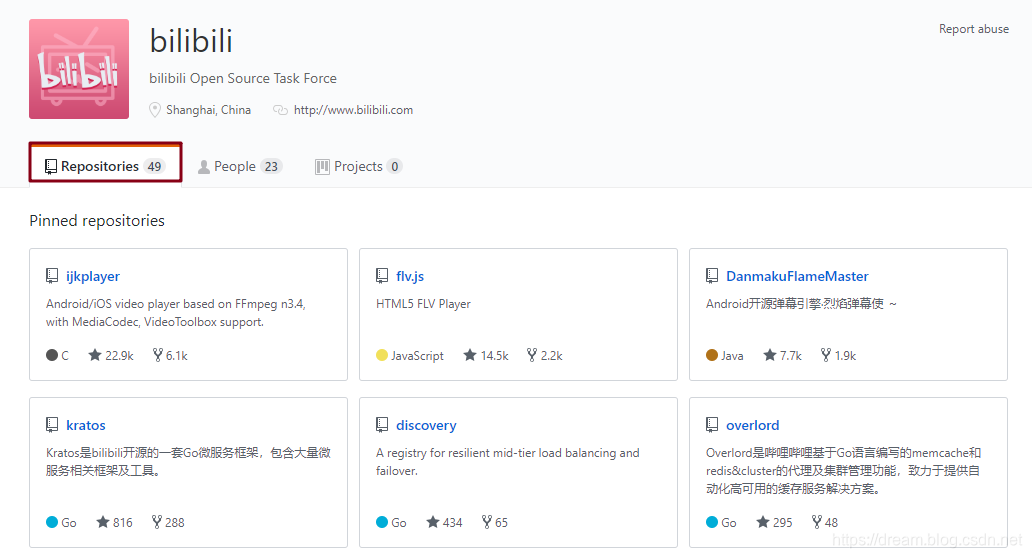The width and height of the screenshot is (1032, 558).
Task: Click the bilibili organization avatar logo
Action: [x=79, y=69]
